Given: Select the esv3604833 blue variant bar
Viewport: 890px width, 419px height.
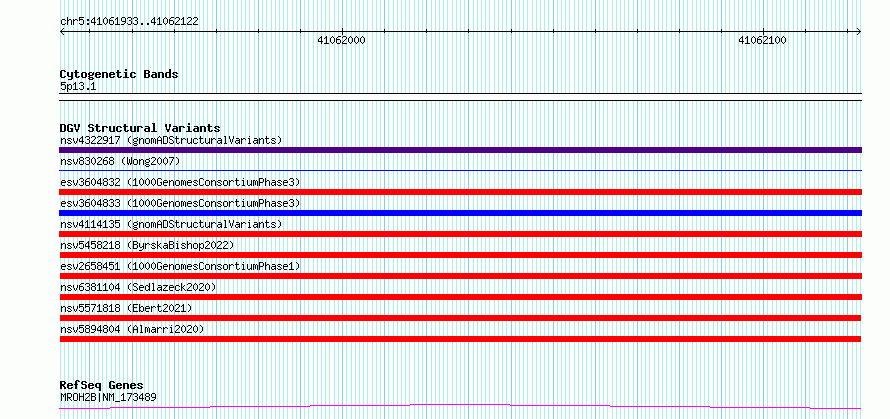Looking at the screenshot, I should tap(460, 213).
